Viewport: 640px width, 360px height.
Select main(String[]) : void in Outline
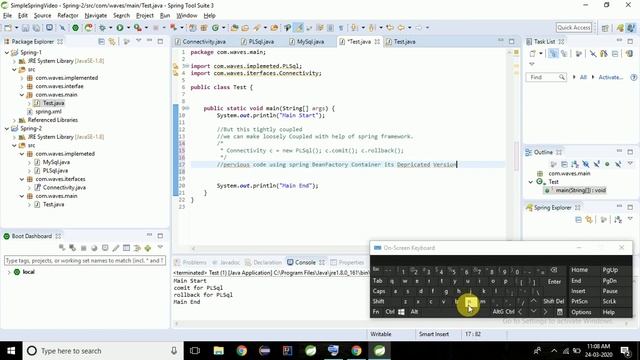pyautogui.click(x=576, y=190)
